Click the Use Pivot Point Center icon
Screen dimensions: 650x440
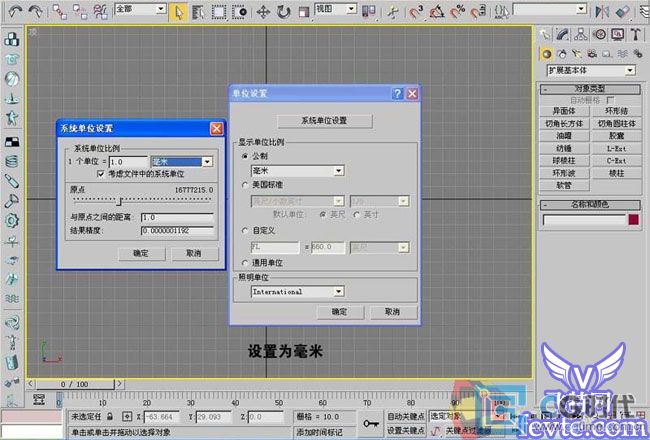pyautogui.click(x=369, y=12)
